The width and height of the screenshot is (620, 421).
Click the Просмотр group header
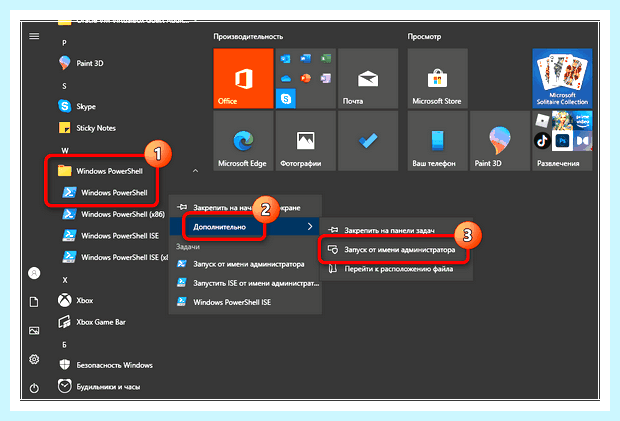point(424,36)
